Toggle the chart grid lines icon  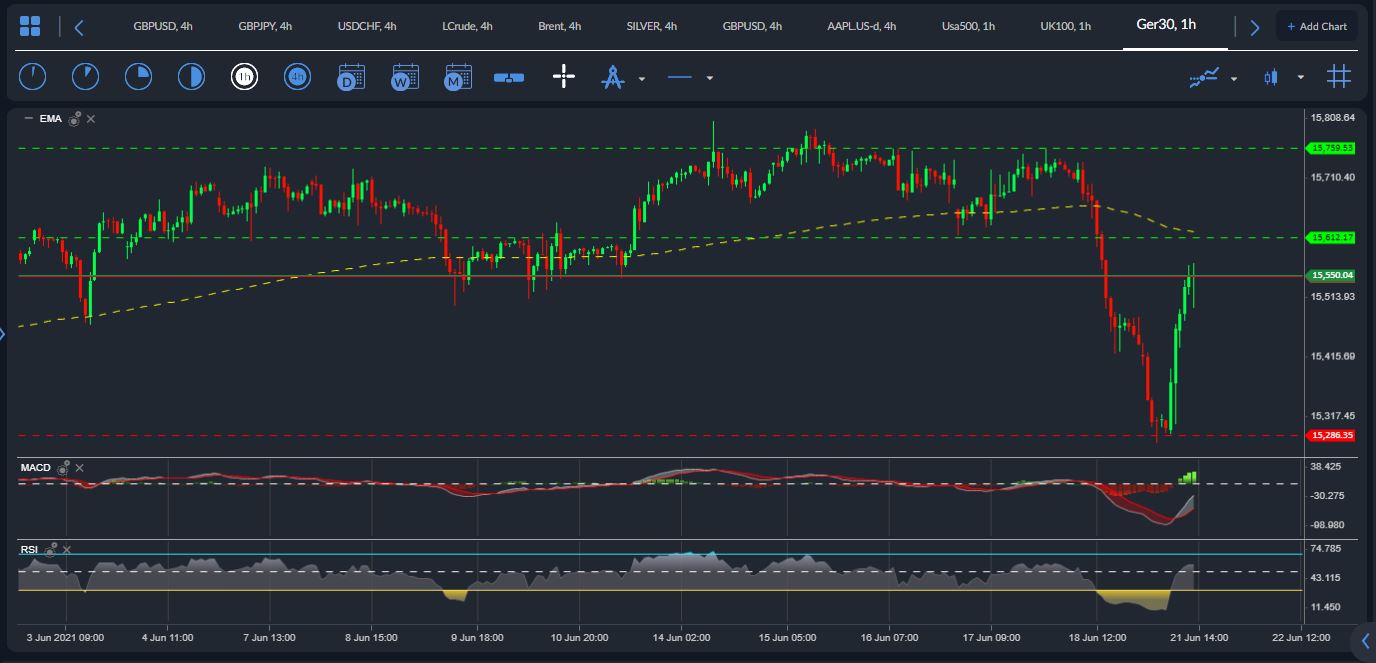(1339, 76)
